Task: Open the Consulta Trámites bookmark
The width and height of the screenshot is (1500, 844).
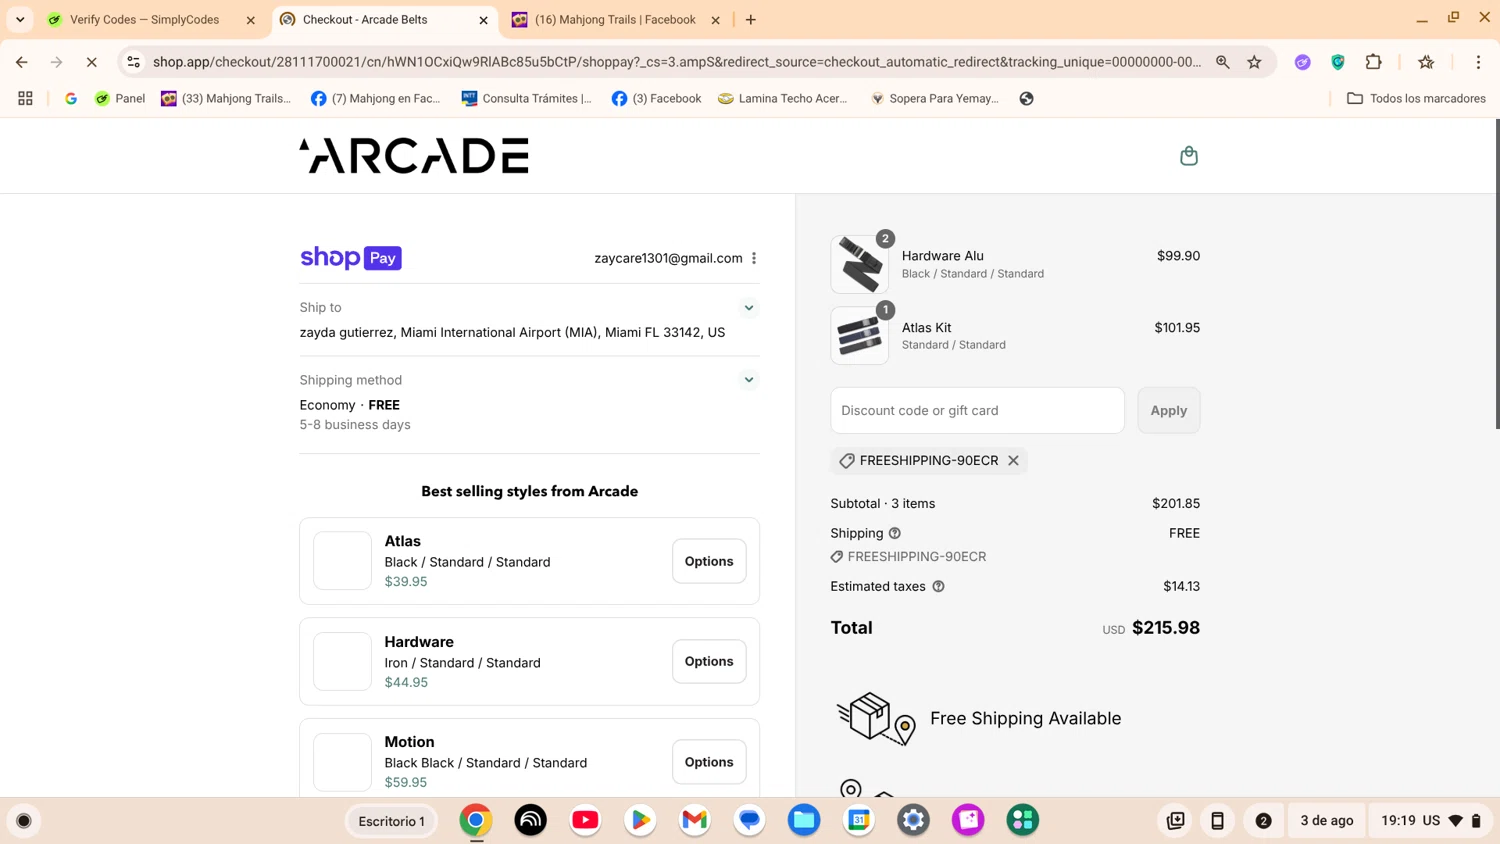Action: [x=527, y=99]
